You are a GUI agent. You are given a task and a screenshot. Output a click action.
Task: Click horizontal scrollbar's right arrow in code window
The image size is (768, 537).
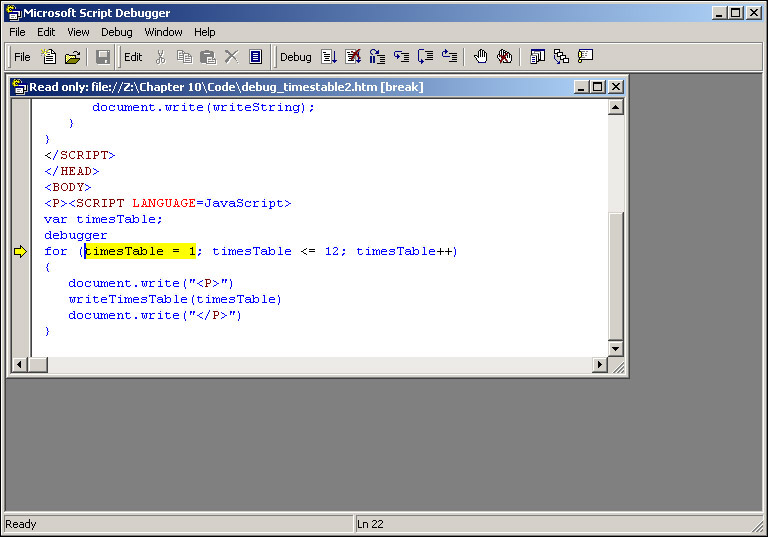(600, 365)
